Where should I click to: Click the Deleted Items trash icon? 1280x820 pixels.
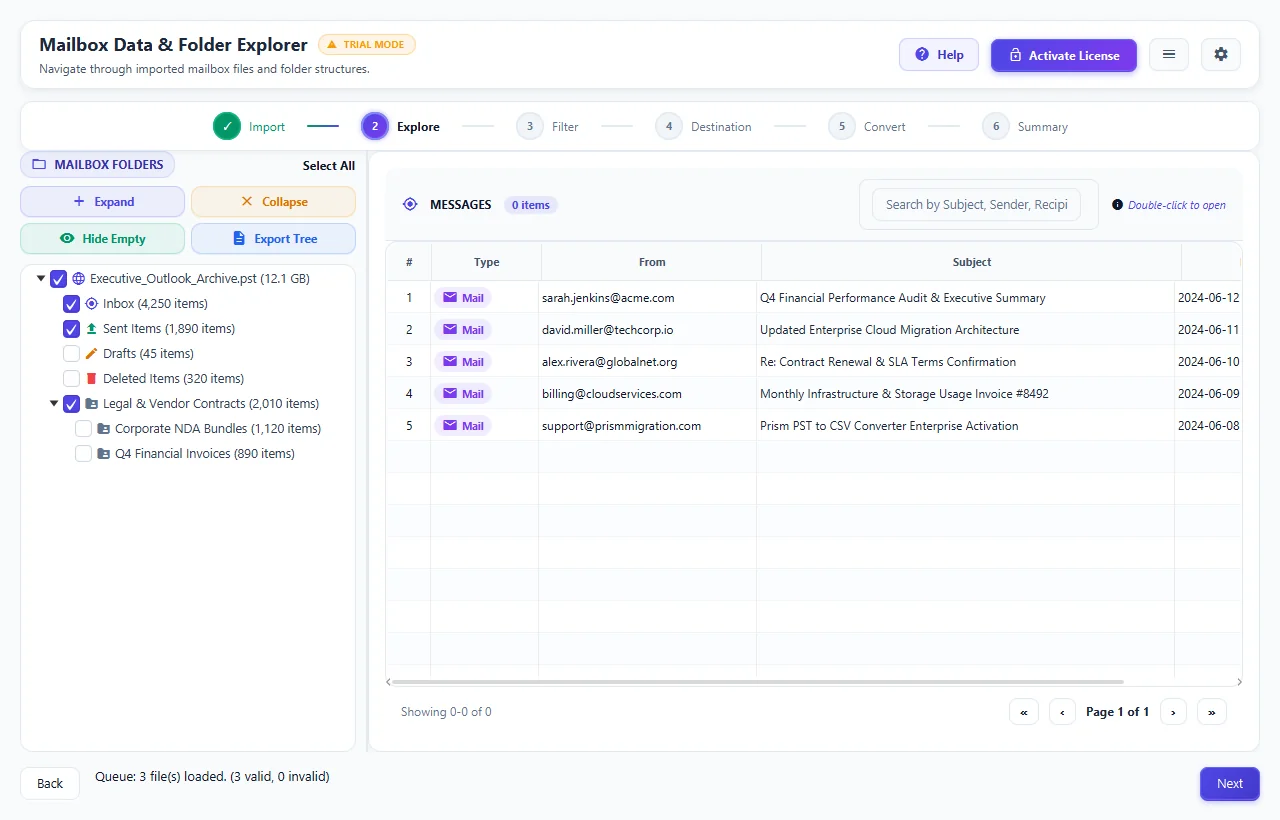[92, 378]
